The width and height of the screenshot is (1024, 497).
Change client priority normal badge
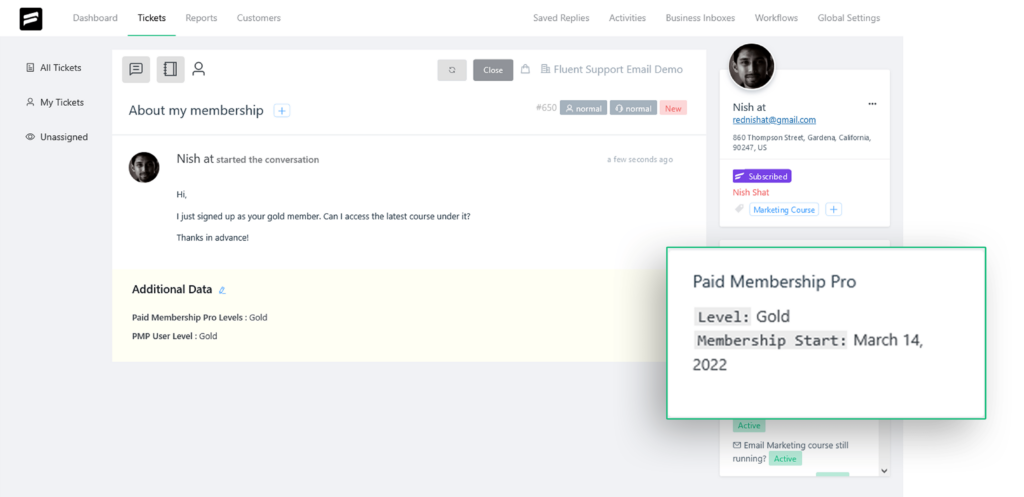pos(583,108)
